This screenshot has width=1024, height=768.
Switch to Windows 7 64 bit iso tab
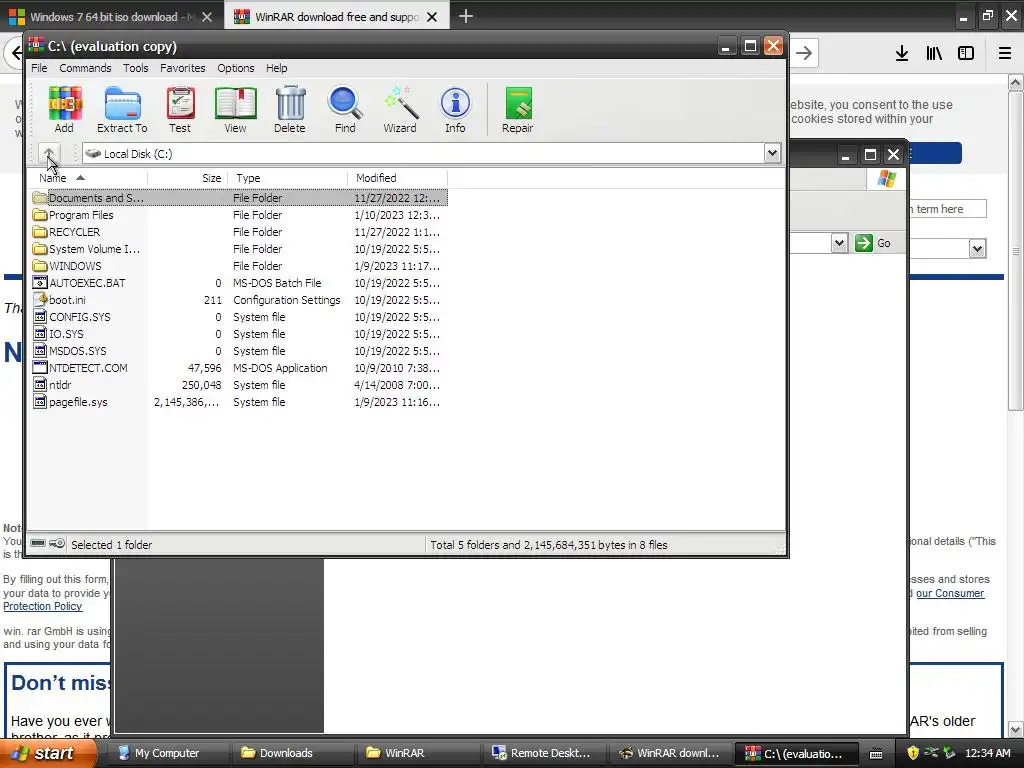(112, 17)
